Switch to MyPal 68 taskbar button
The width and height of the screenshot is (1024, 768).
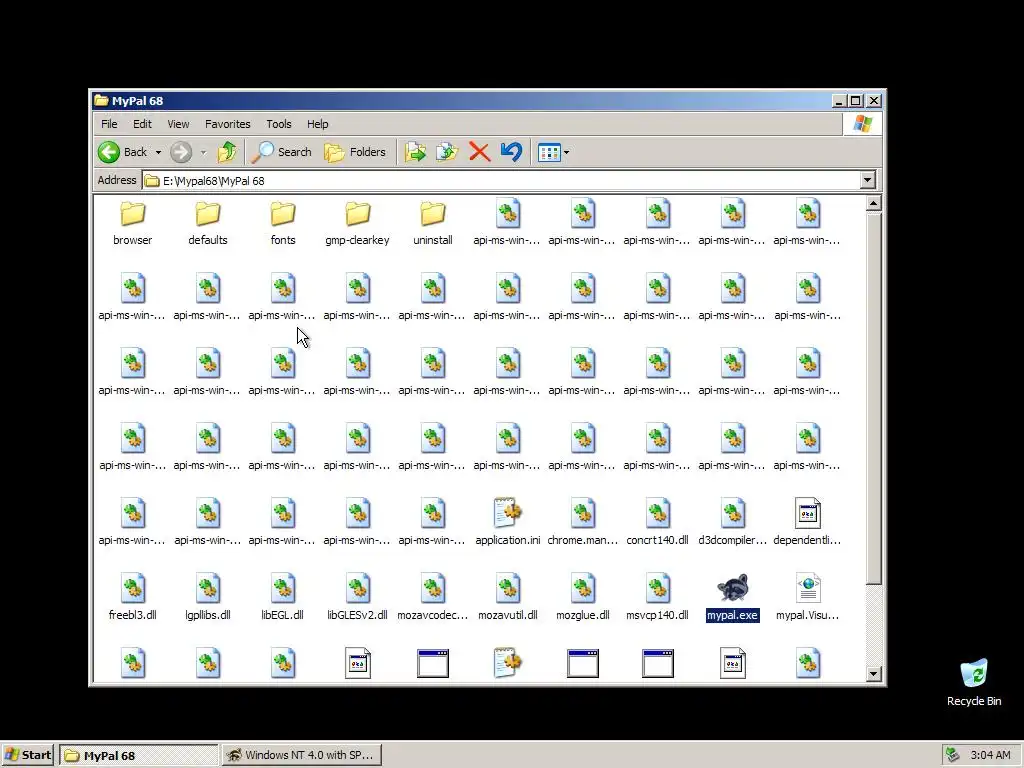pyautogui.click(x=138, y=755)
